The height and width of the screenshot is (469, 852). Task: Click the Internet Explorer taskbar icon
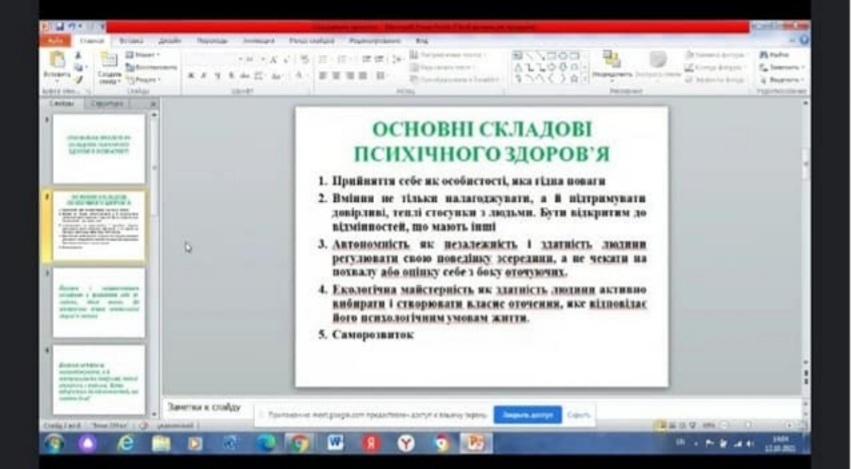pyautogui.click(x=125, y=442)
